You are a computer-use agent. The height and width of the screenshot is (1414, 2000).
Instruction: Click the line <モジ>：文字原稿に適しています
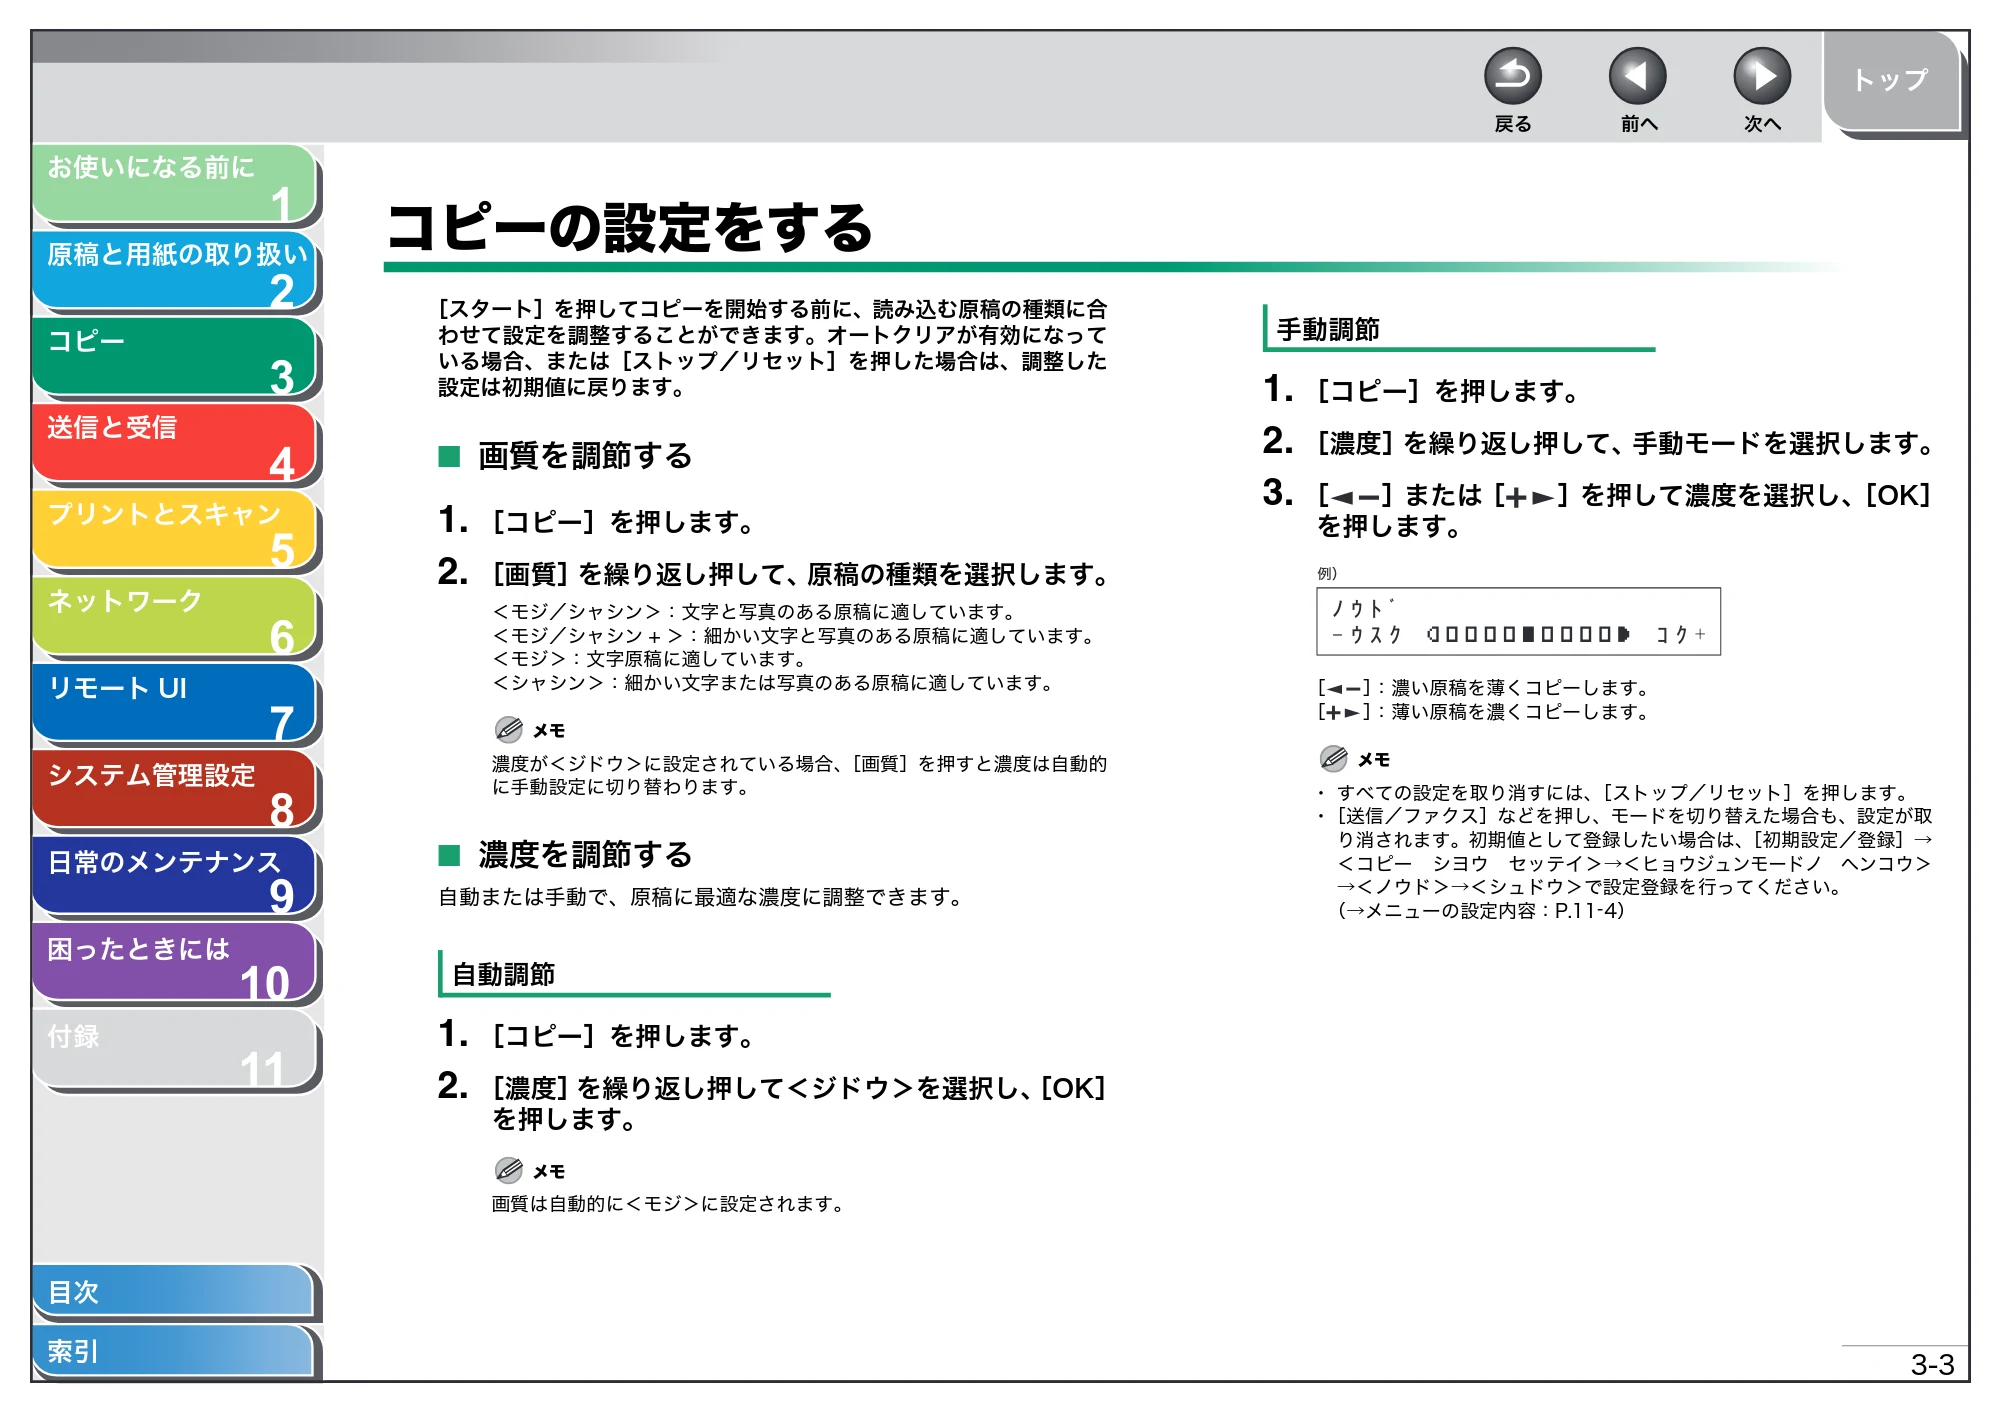pos(650,660)
